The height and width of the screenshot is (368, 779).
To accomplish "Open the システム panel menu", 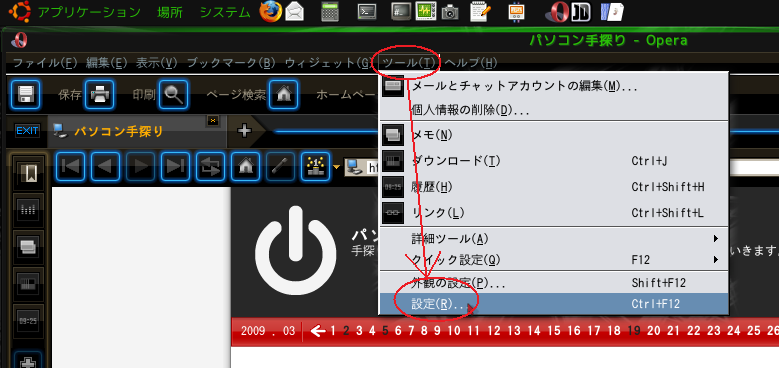I will (225, 12).
